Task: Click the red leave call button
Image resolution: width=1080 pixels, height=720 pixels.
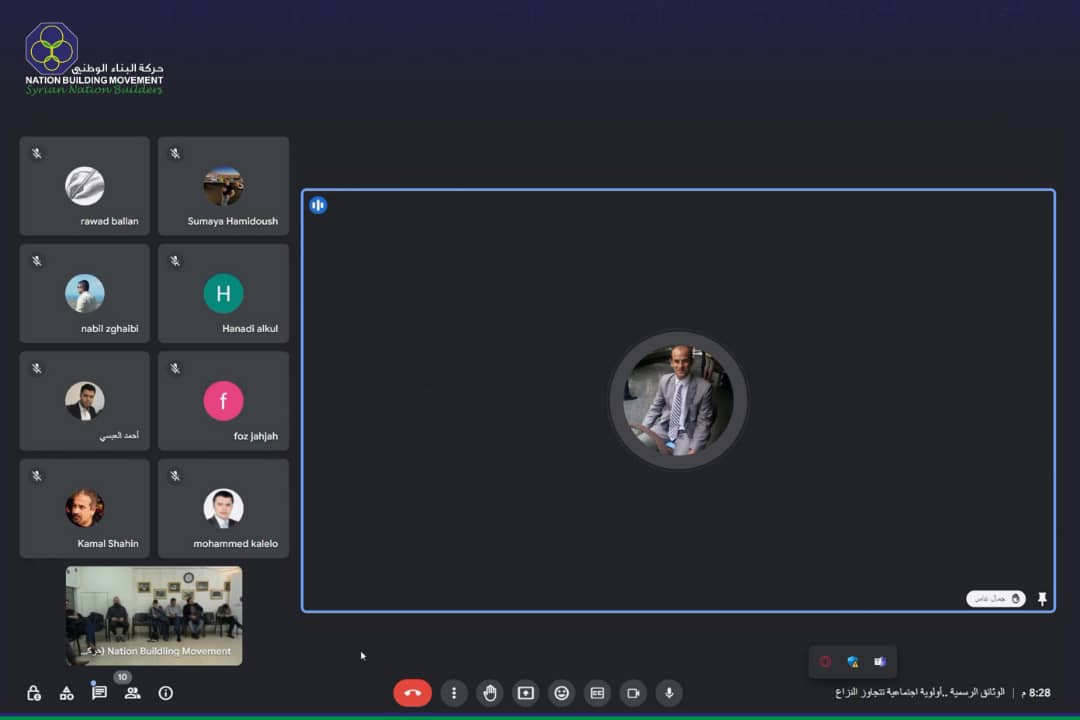Action: (x=412, y=693)
